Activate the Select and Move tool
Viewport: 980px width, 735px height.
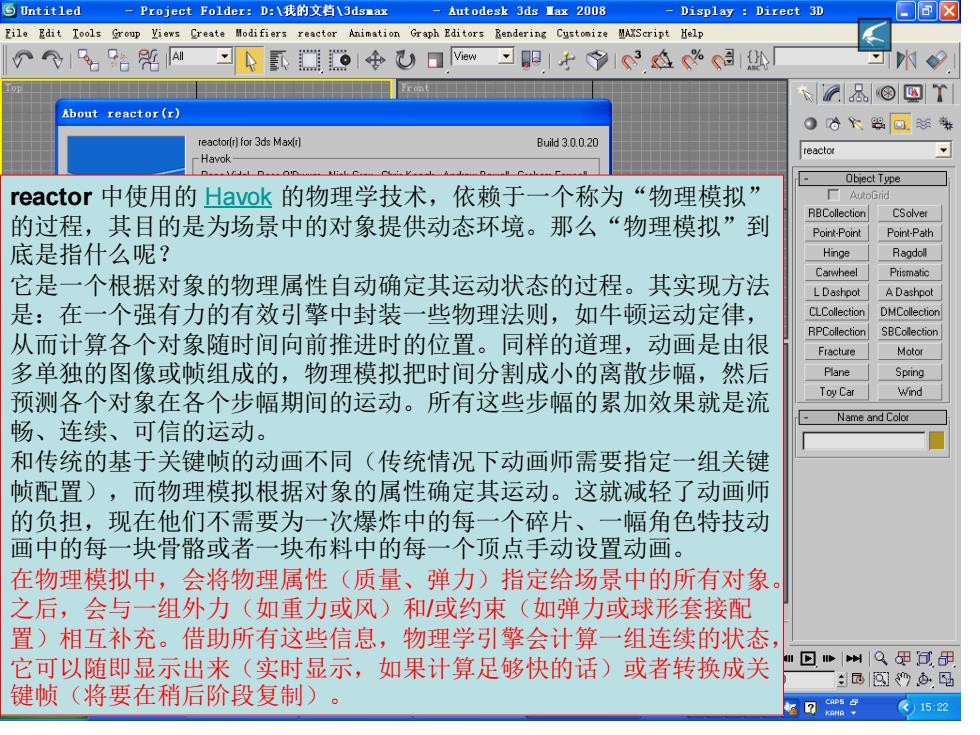coord(375,61)
